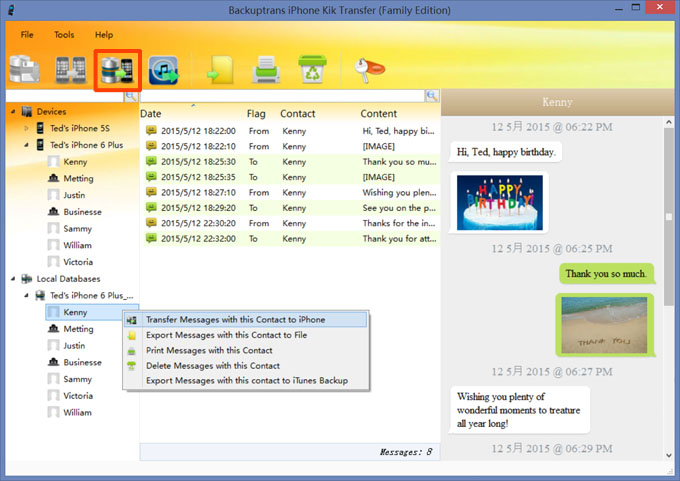Image resolution: width=680 pixels, height=481 pixels.
Task: Select Sammy under Local Databases
Action: coord(78,379)
